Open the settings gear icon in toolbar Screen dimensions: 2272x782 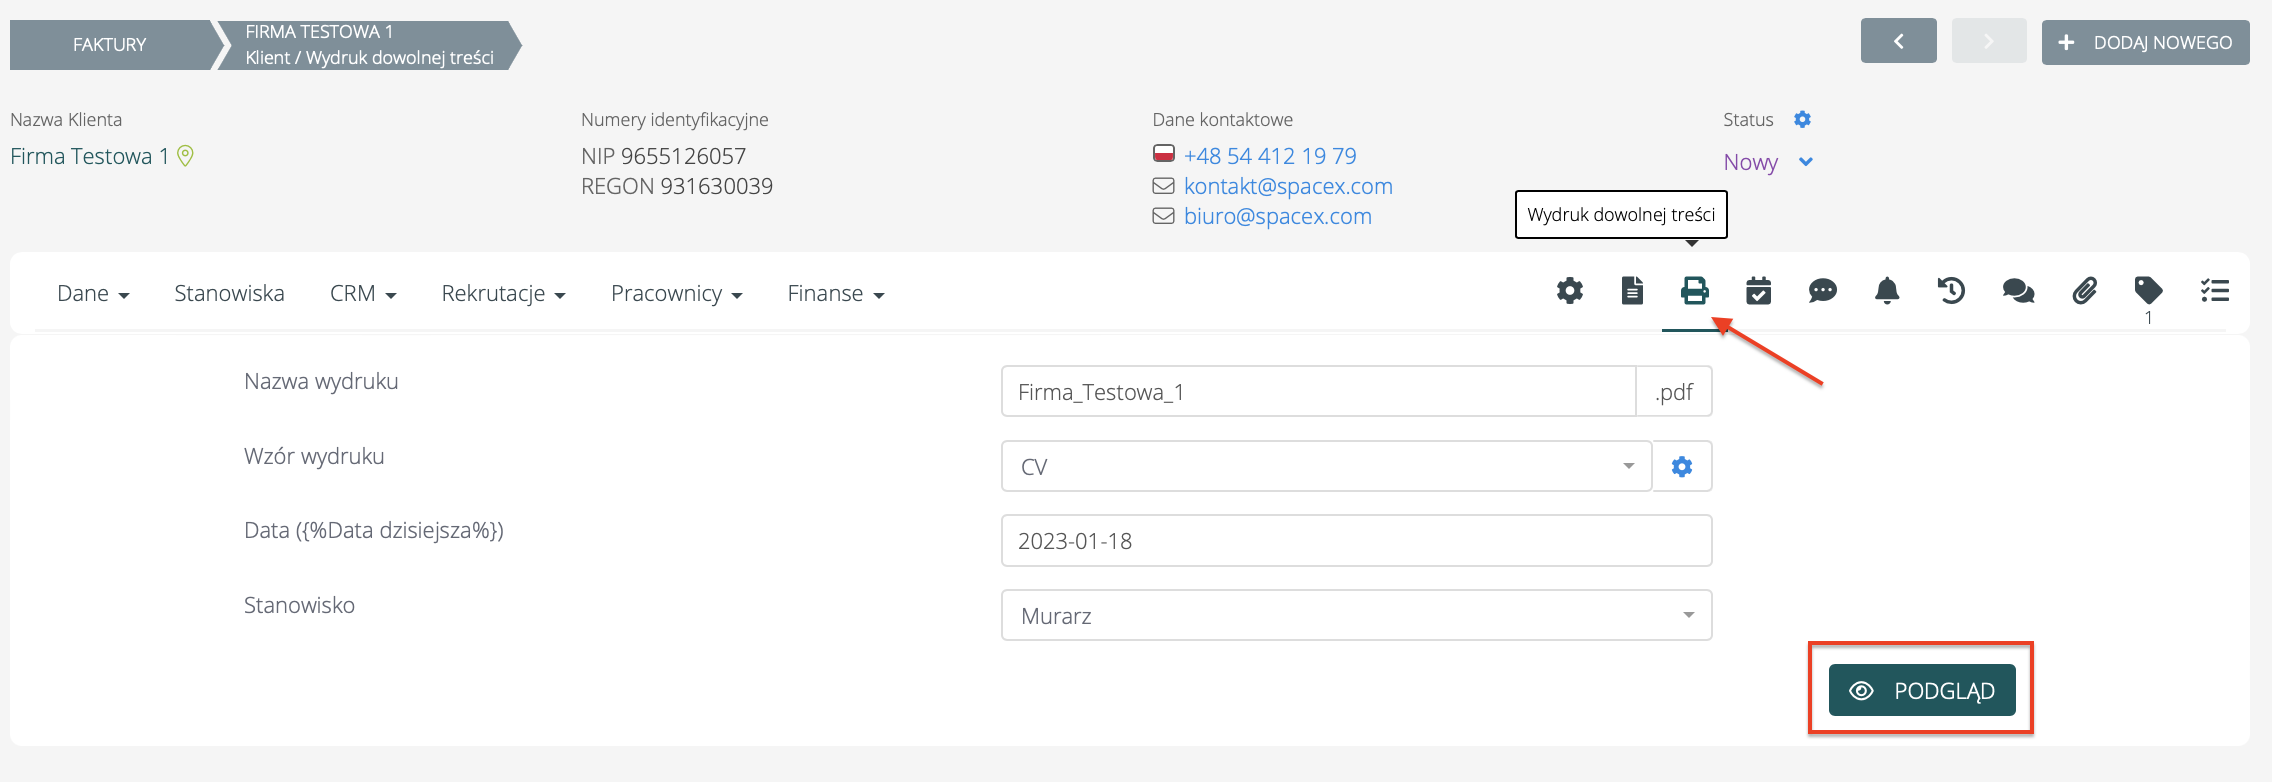pyautogui.click(x=1570, y=291)
